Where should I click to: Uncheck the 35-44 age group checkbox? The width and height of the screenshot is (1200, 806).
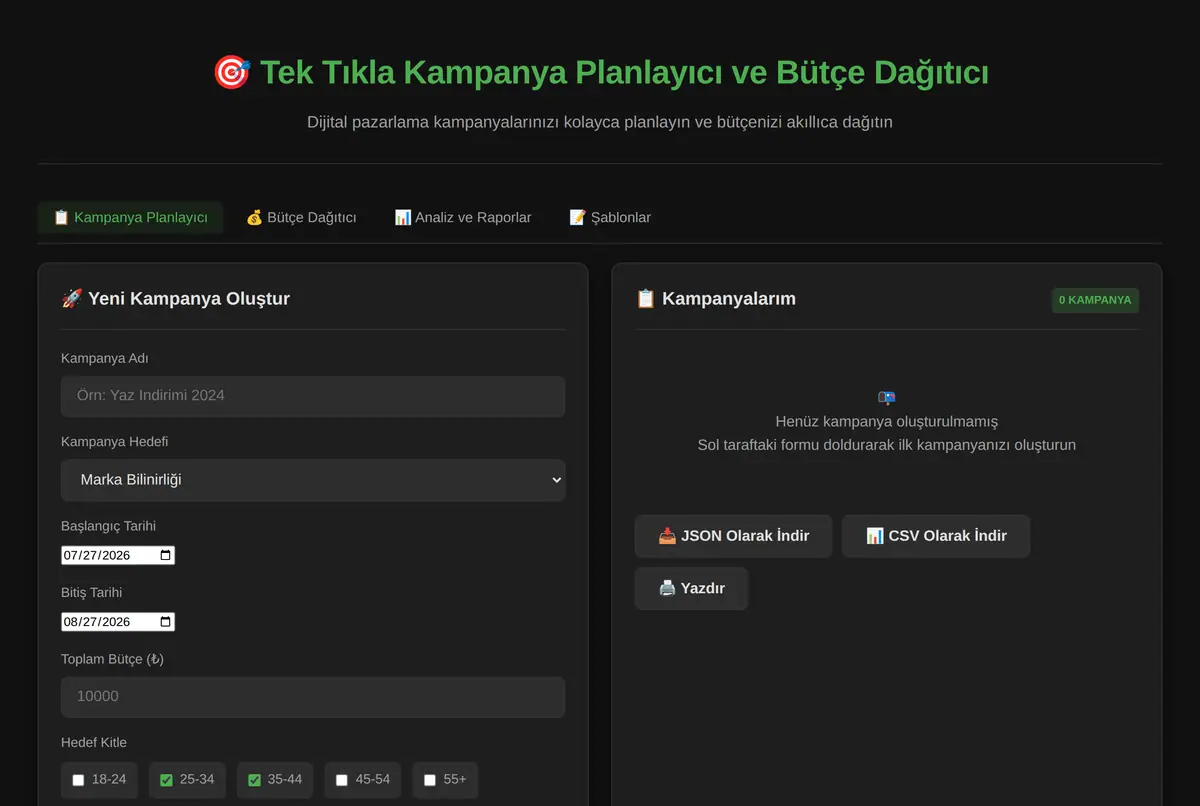click(255, 780)
